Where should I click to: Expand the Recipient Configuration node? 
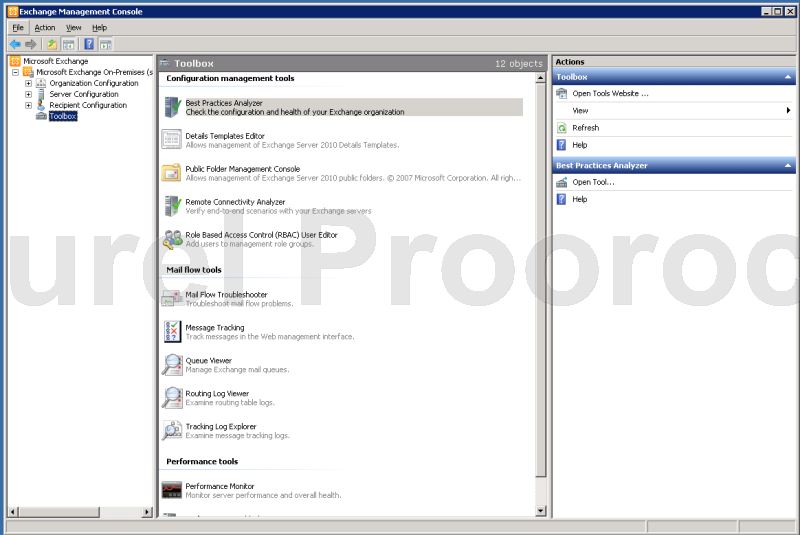click(x=29, y=105)
